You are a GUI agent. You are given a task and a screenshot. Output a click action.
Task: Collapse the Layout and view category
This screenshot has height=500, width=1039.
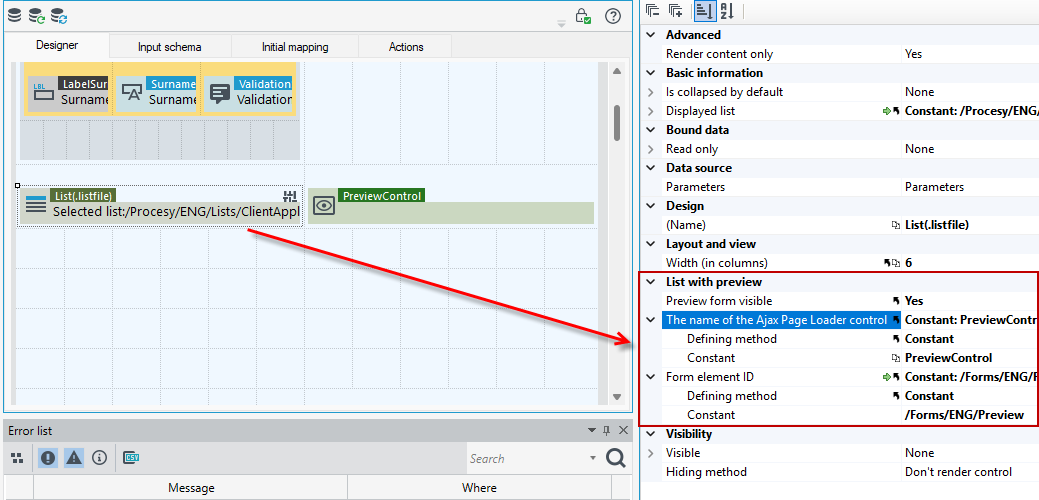(651, 244)
